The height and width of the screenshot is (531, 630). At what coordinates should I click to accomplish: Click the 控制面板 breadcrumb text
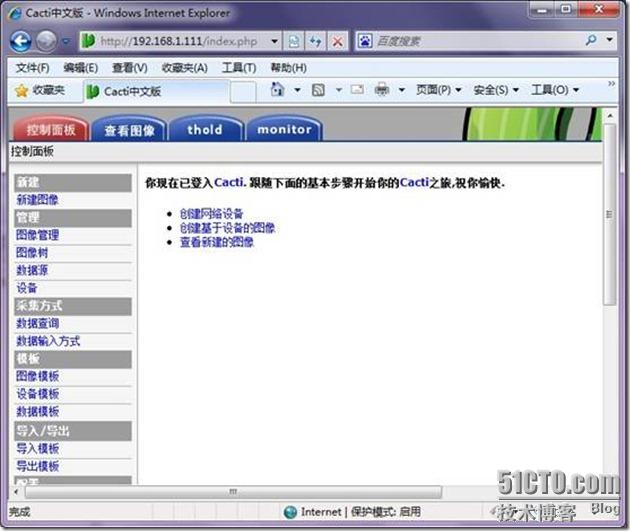32,152
